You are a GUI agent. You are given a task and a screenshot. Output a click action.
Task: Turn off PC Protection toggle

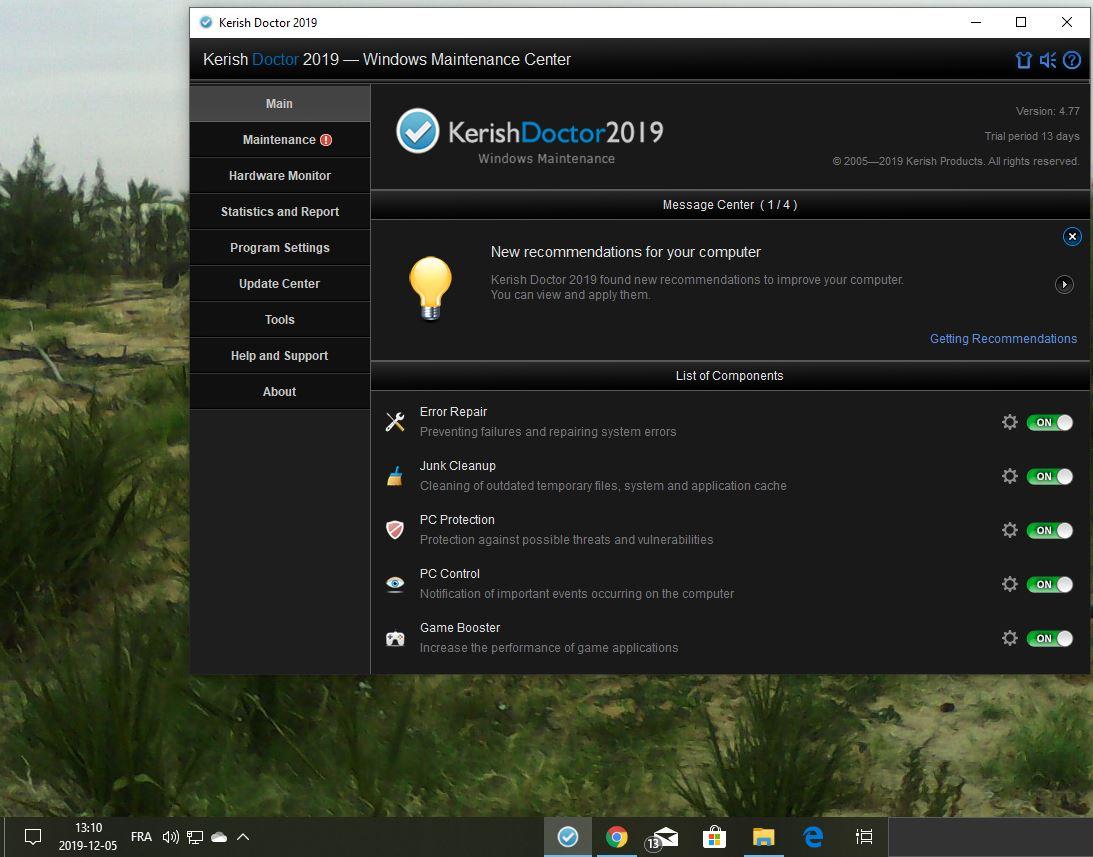1050,530
